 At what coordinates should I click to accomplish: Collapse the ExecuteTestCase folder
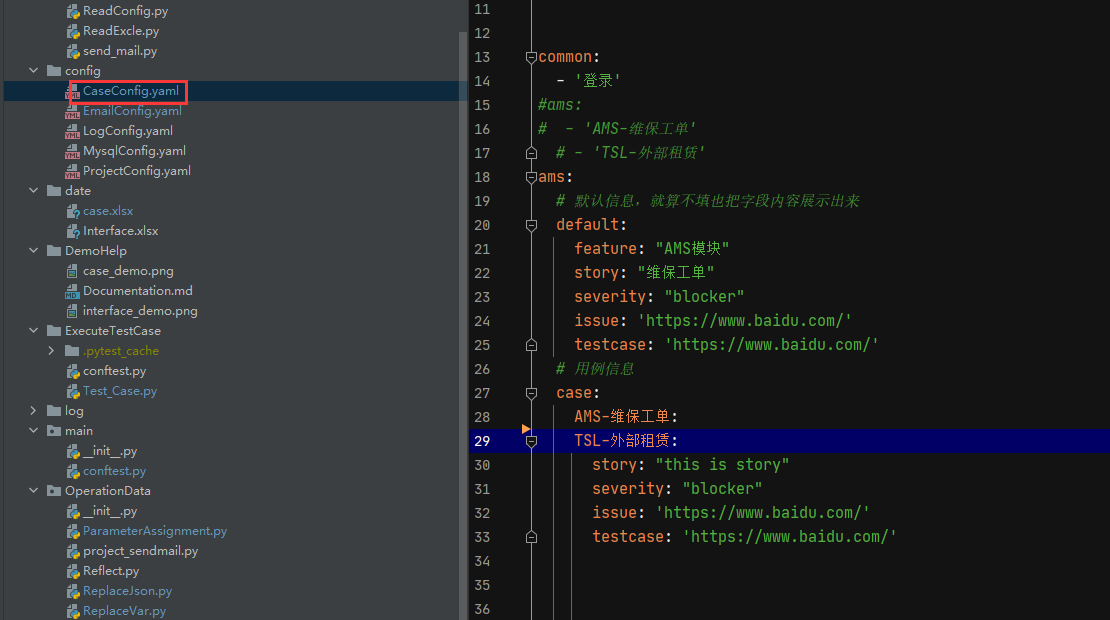pyautogui.click(x=33, y=331)
